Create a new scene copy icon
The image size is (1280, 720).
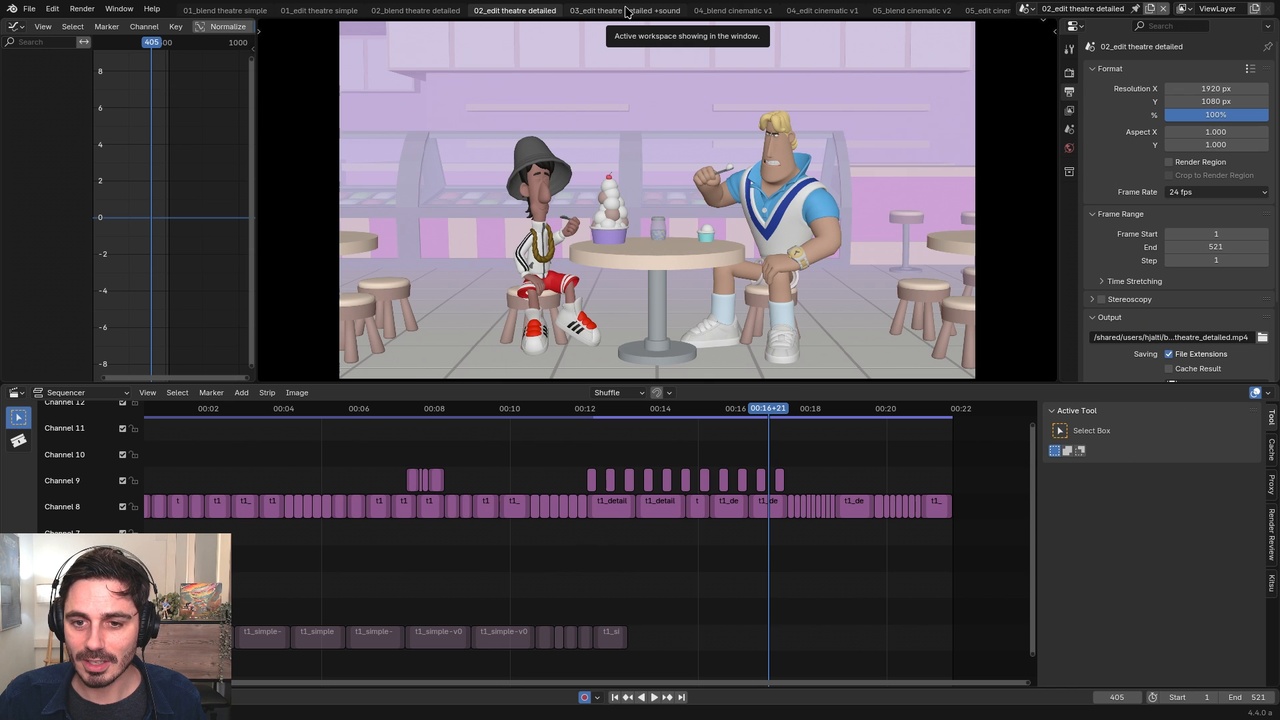(x=1148, y=9)
